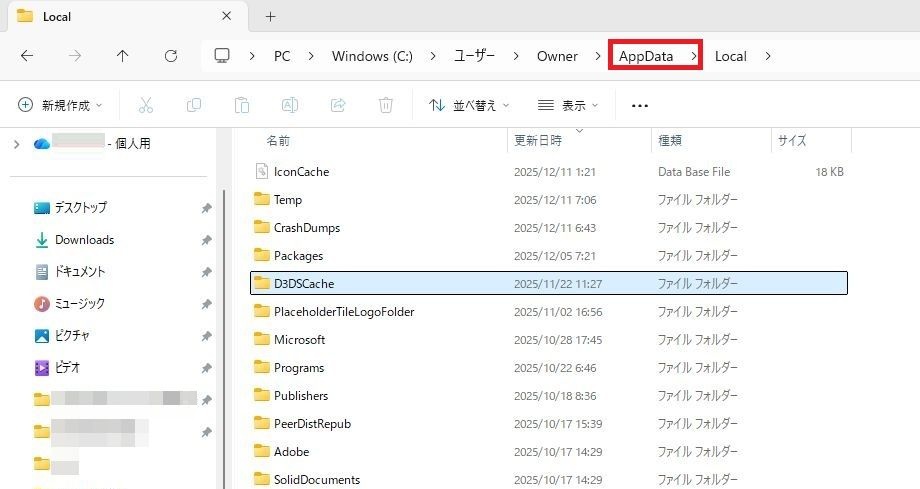Click the Rename icon in toolbar
This screenshot has height=489, width=920.
289,105
